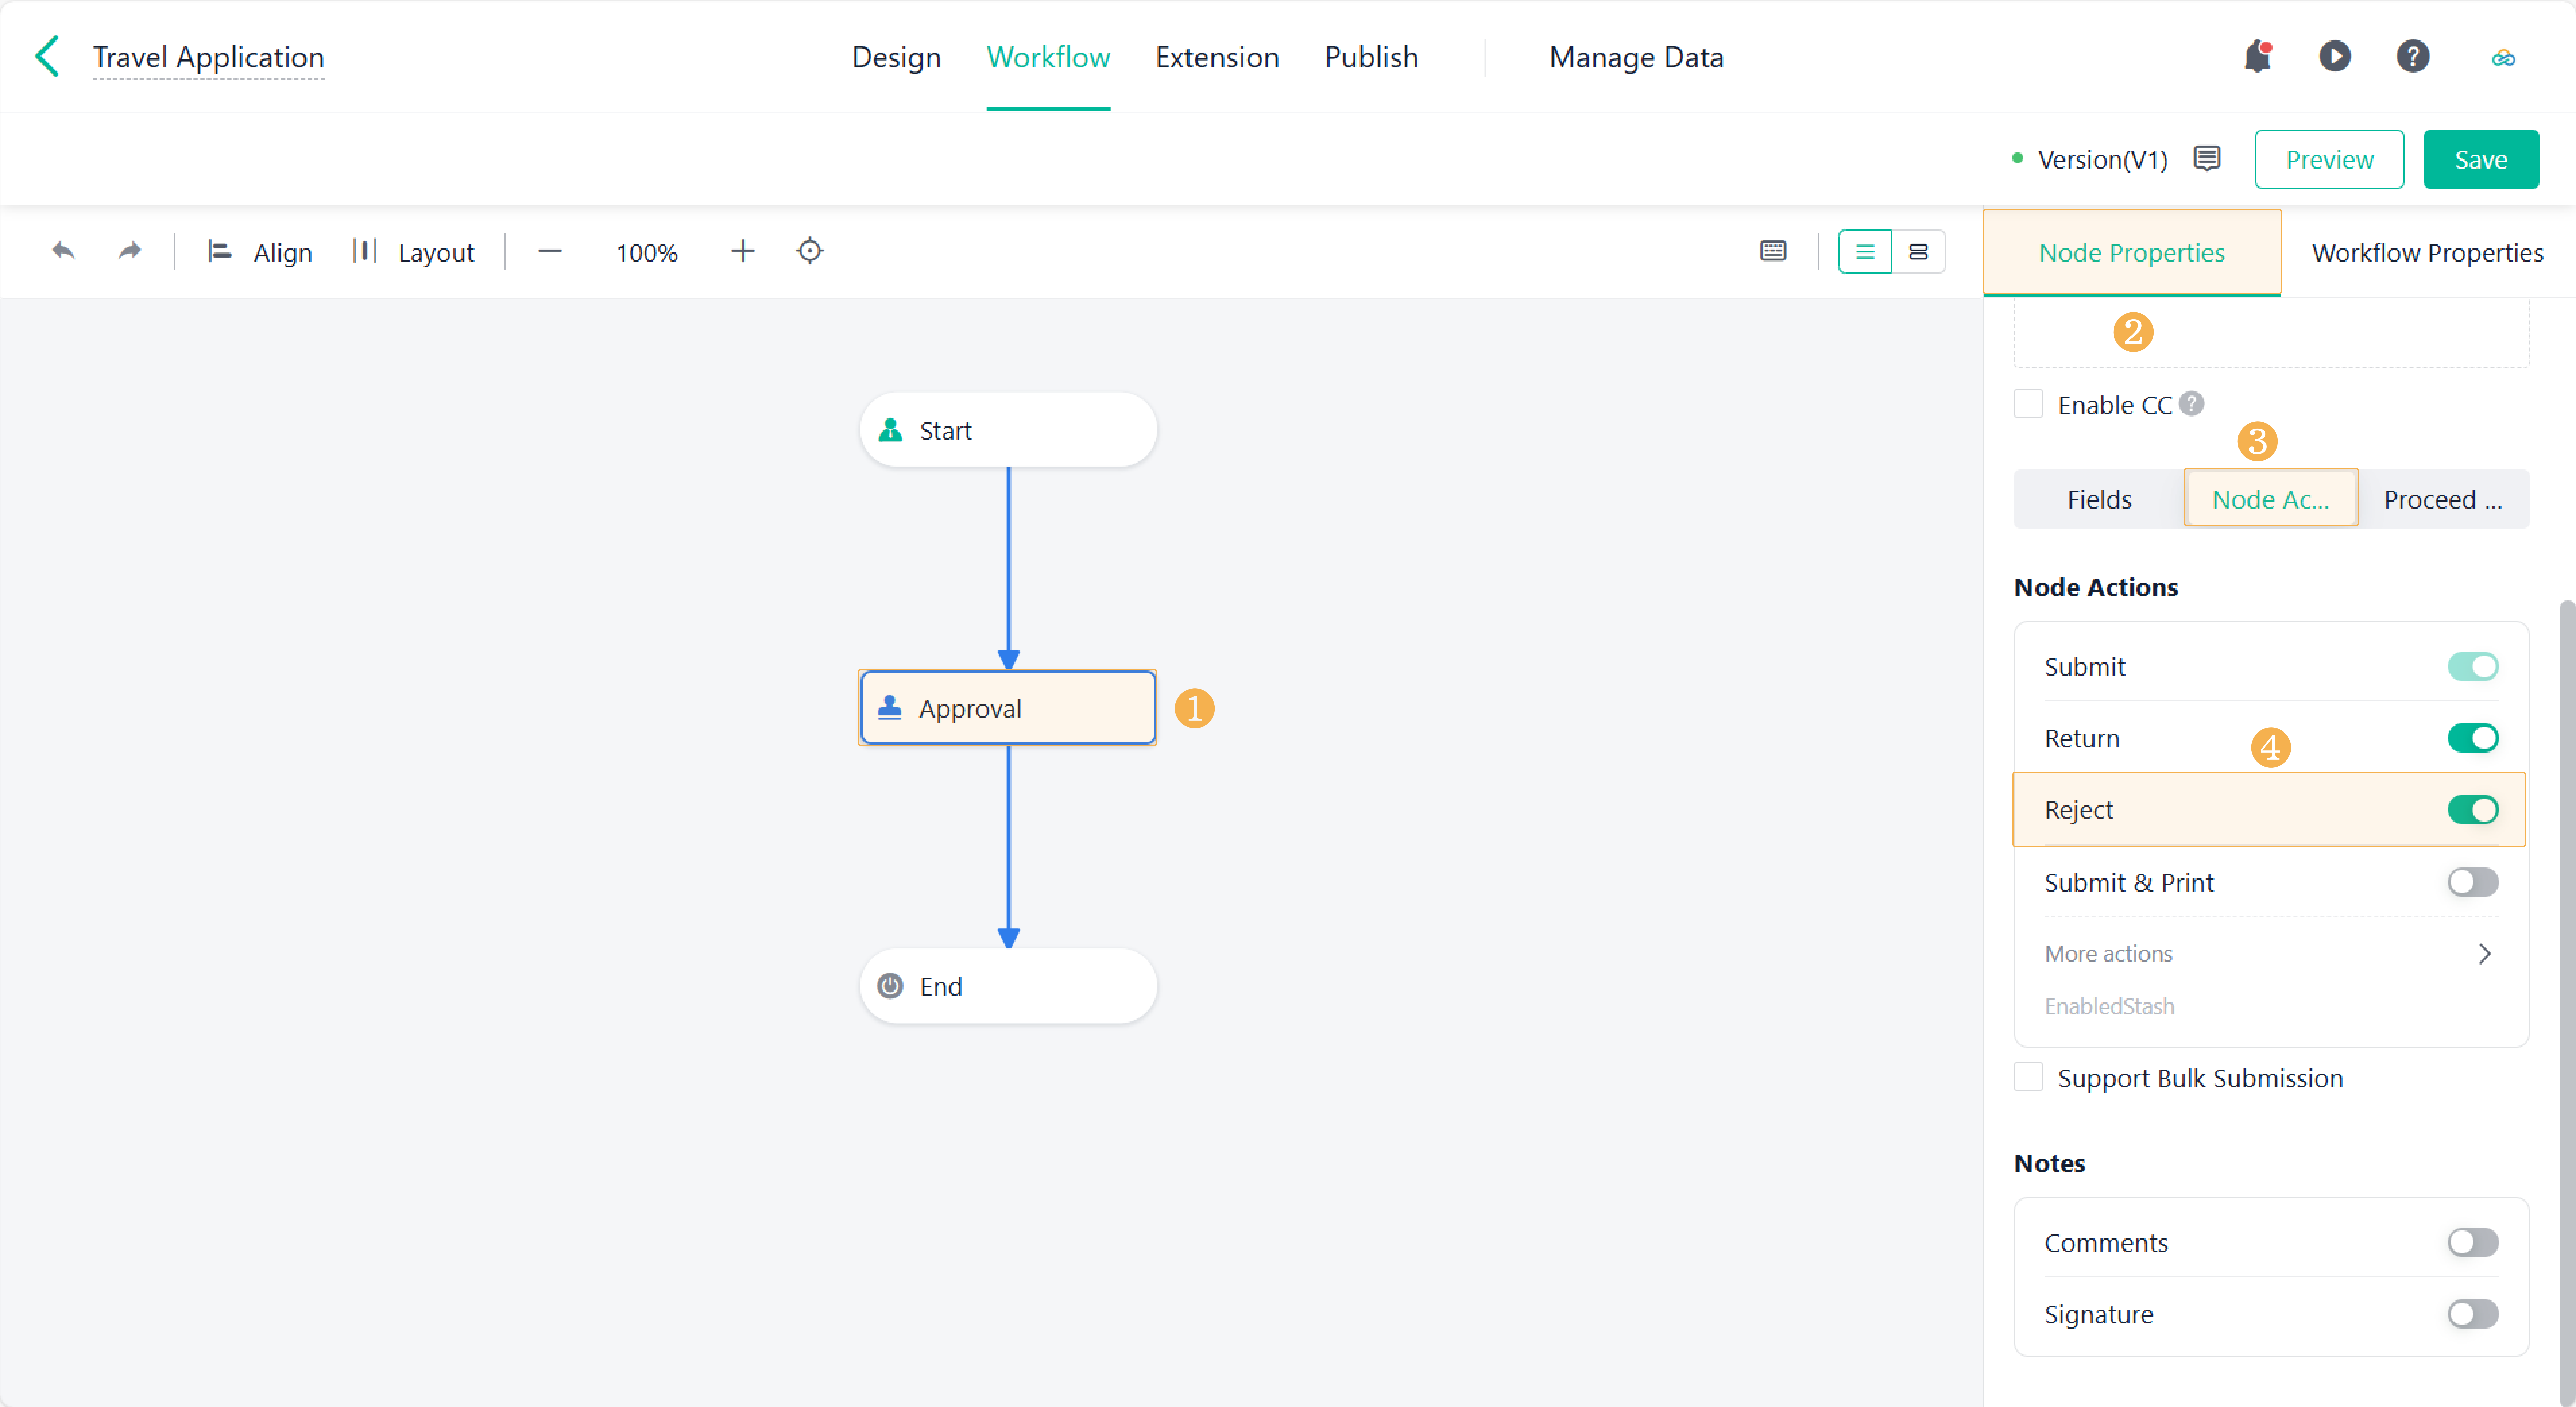2576x1407 pixels.
Task: Select the Fields sub-tab
Action: [2099, 499]
